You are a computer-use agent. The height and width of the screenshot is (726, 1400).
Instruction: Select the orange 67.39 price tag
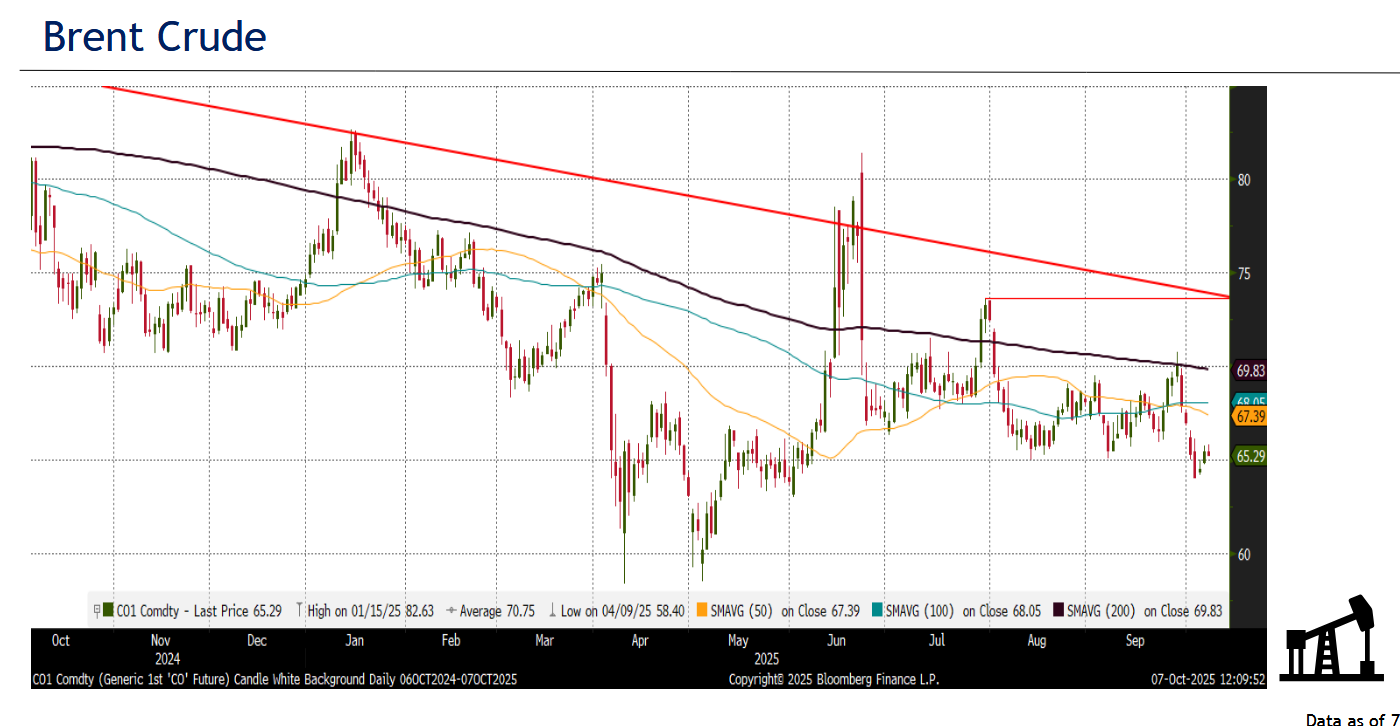click(x=1251, y=416)
